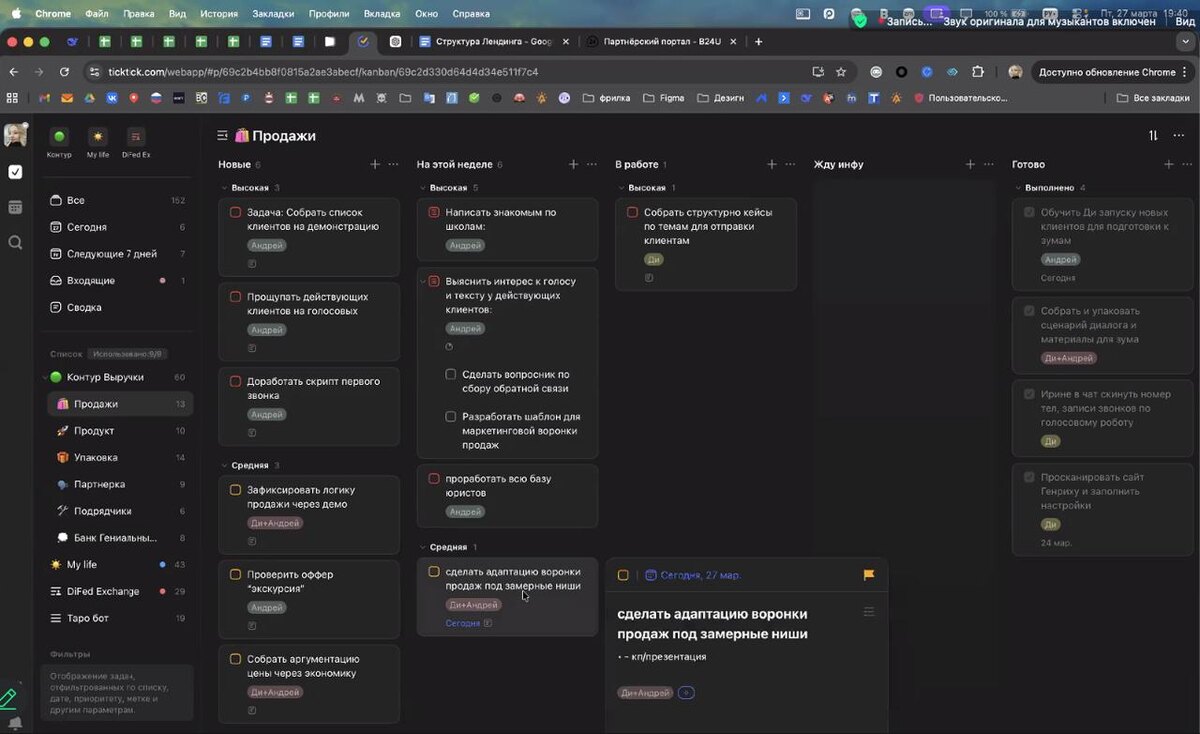Collapse Выполнено group in Готово column
The image size is (1200, 734).
click(x=1018, y=188)
